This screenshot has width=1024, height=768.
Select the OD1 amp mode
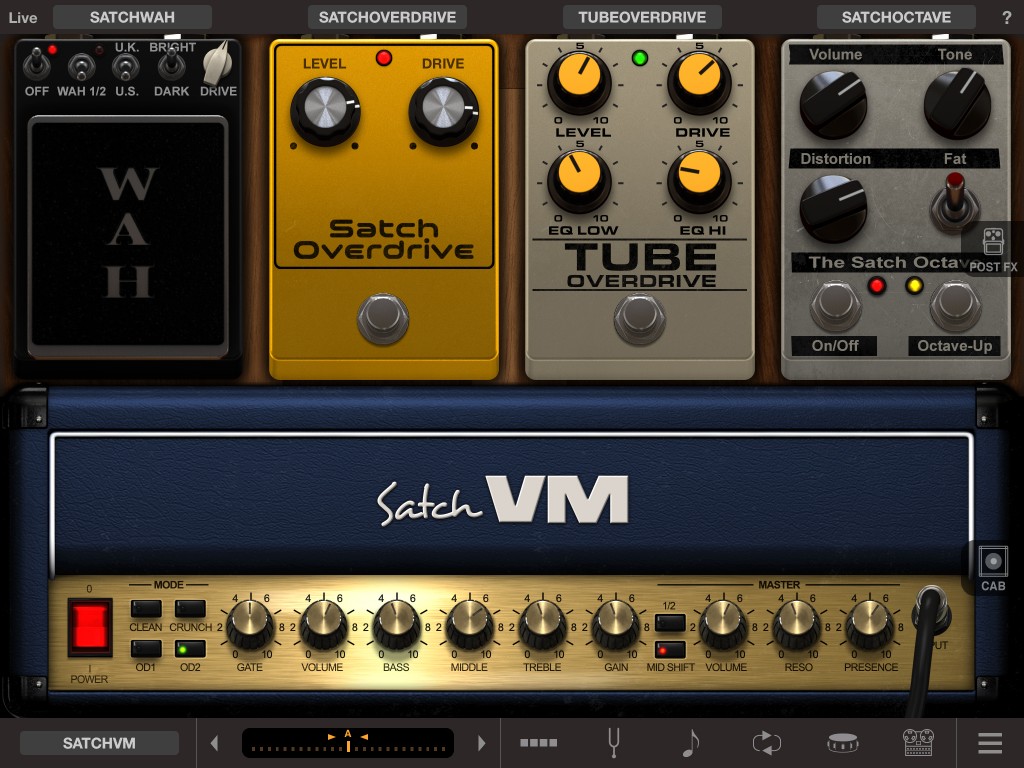pos(146,649)
